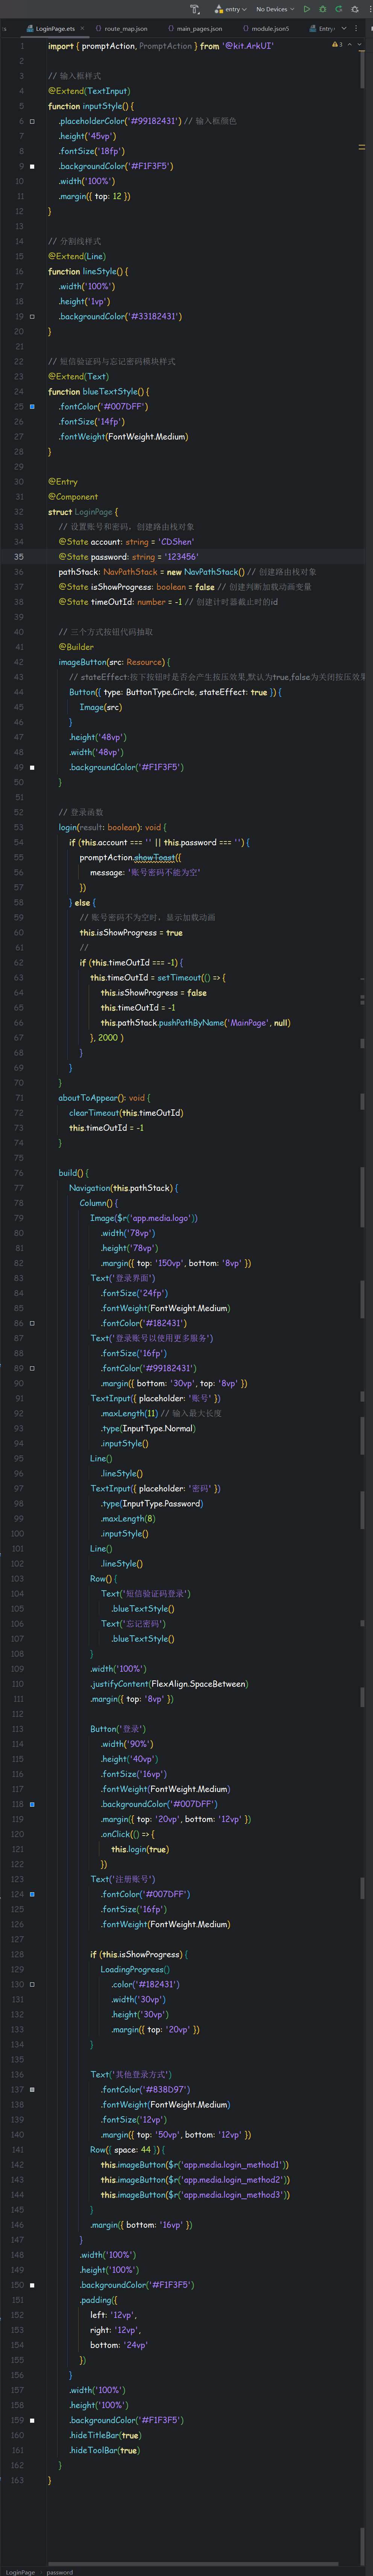373x2576 pixels.
Task: Click LoginPage in the bottom breadcrumb
Action: [x=20, y=2571]
